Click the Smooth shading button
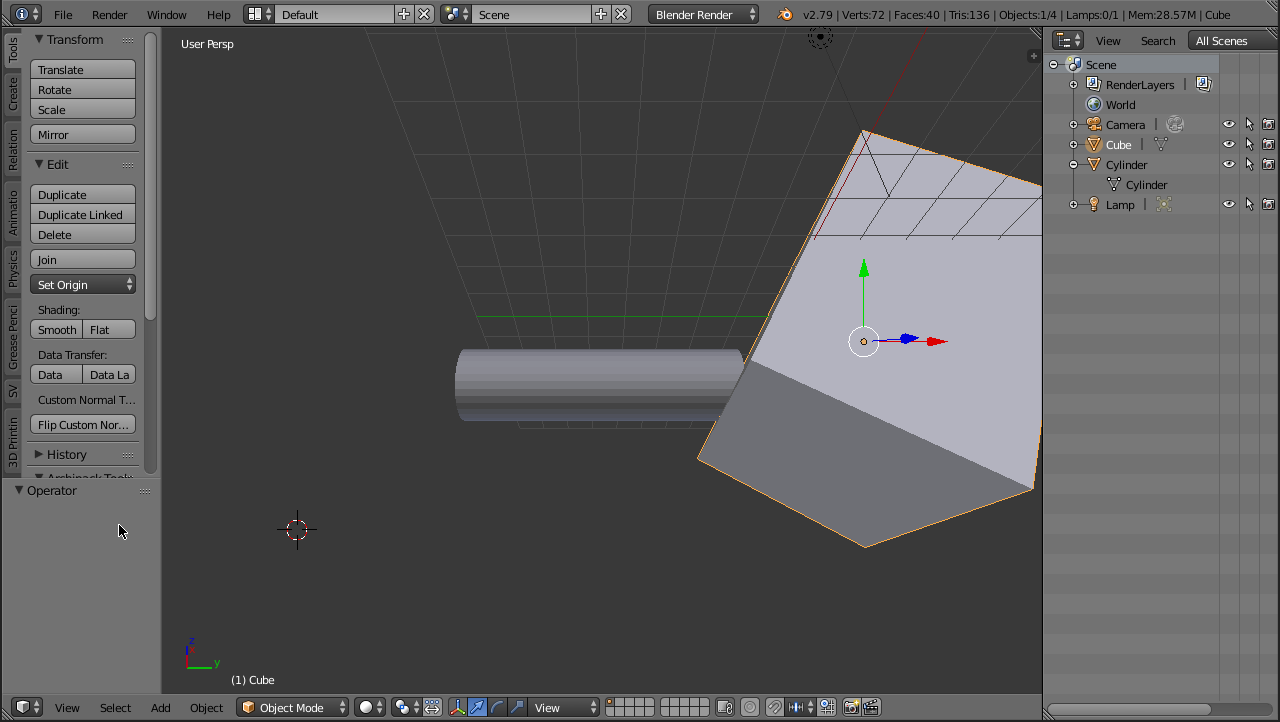 pos(57,329)
